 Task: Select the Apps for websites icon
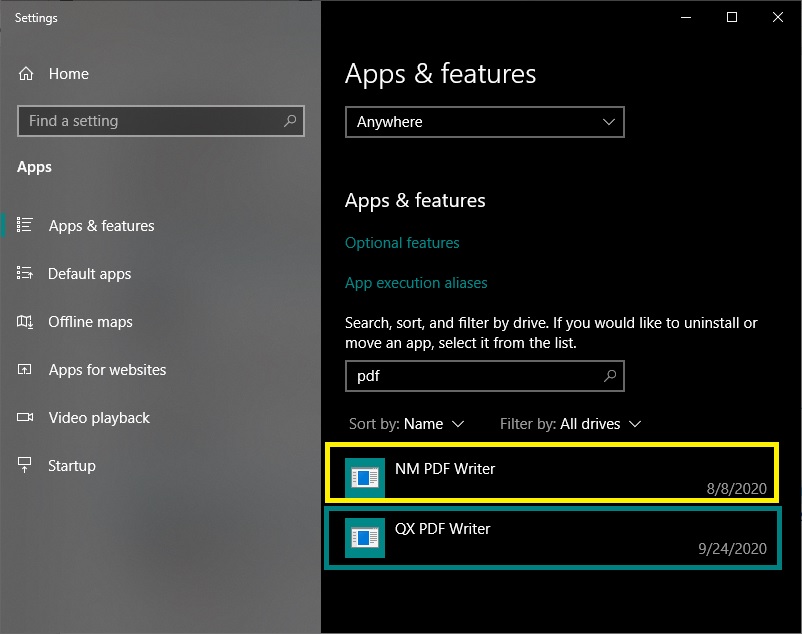tap(25, 369)
